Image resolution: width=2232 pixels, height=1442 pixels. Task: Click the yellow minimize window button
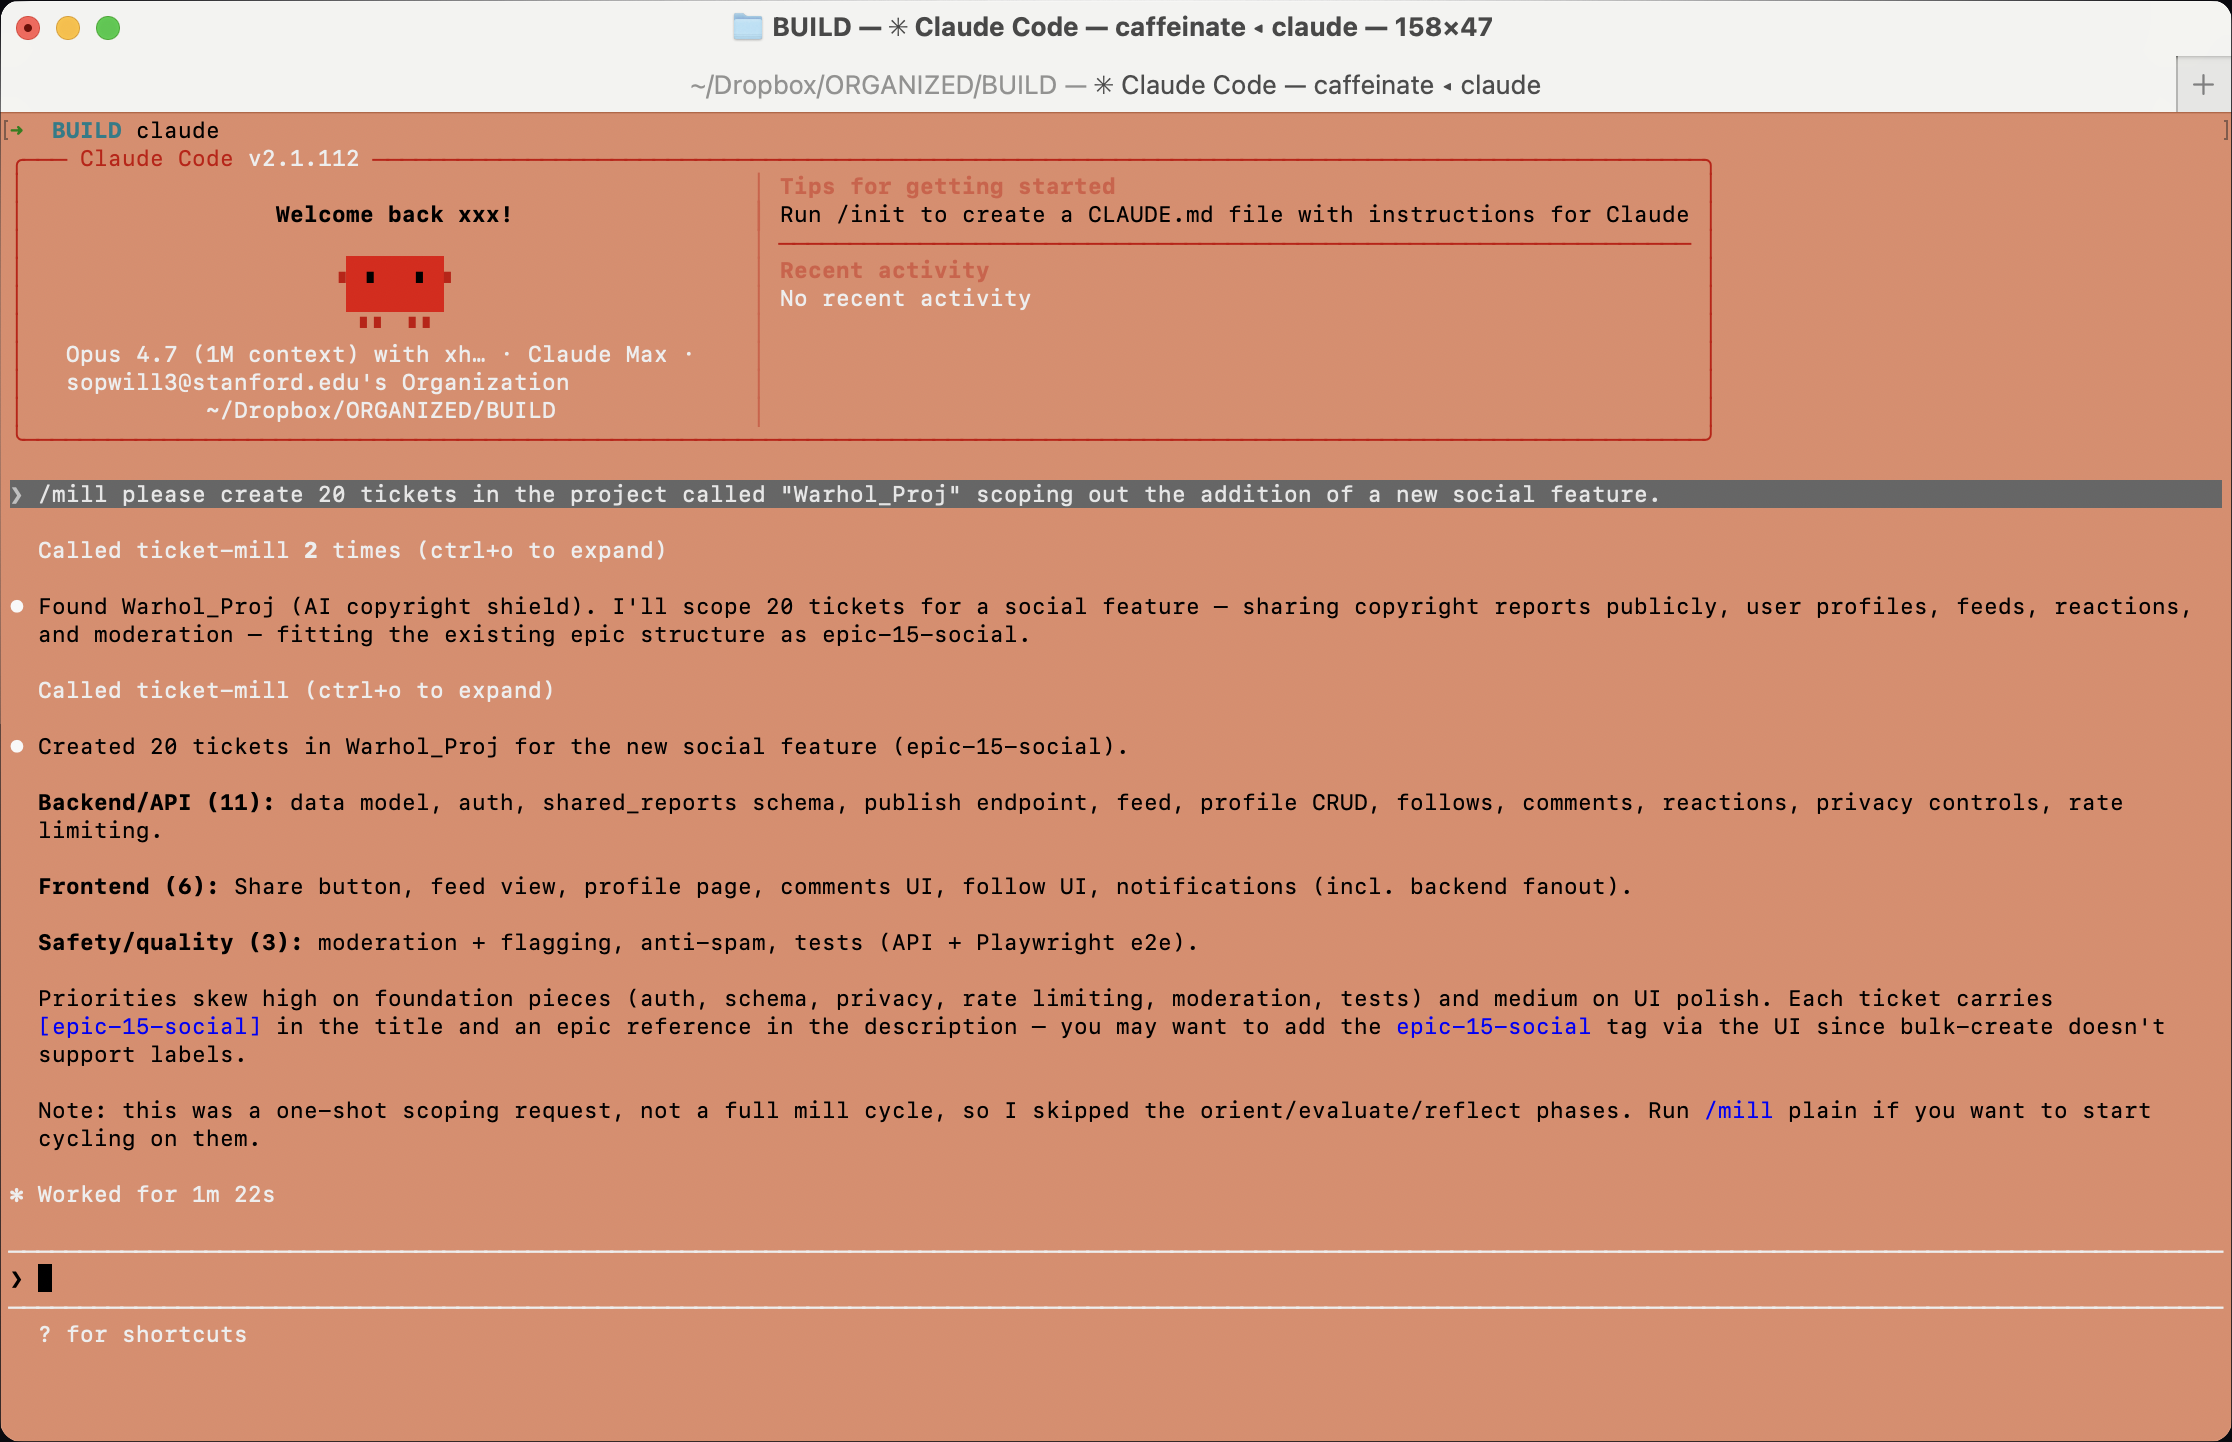coord(68,28)
